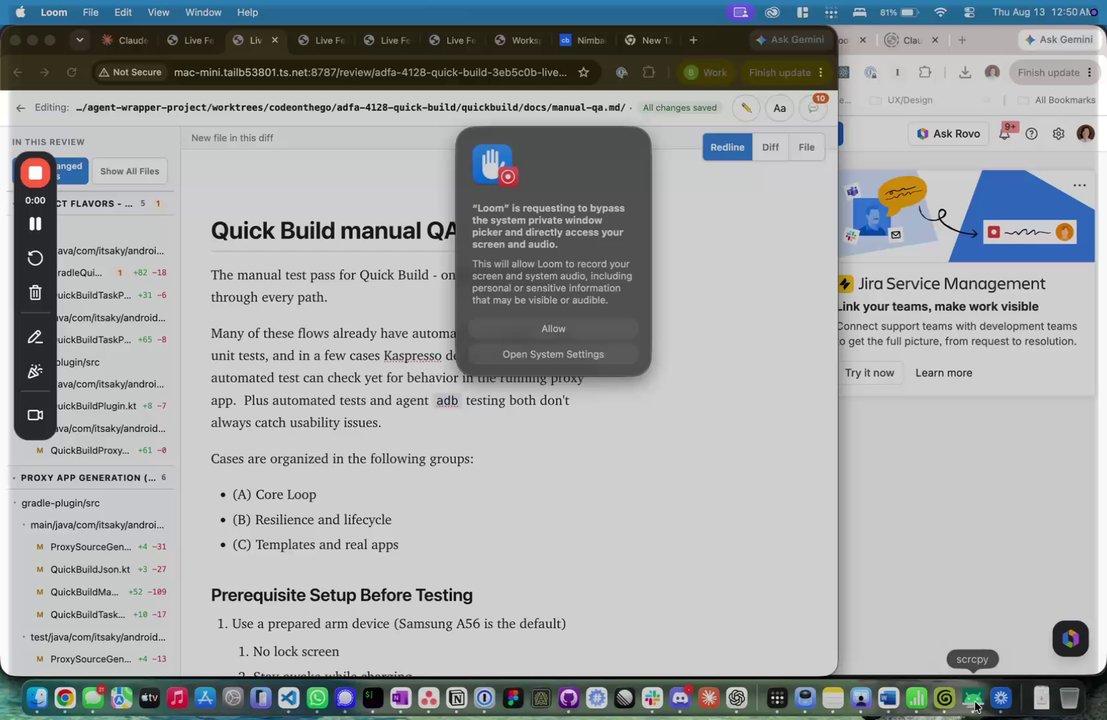The height and width of the screenshot is (720, 1107).
Task: Go back using arrow beside Editing
Action: pos(20,108)
